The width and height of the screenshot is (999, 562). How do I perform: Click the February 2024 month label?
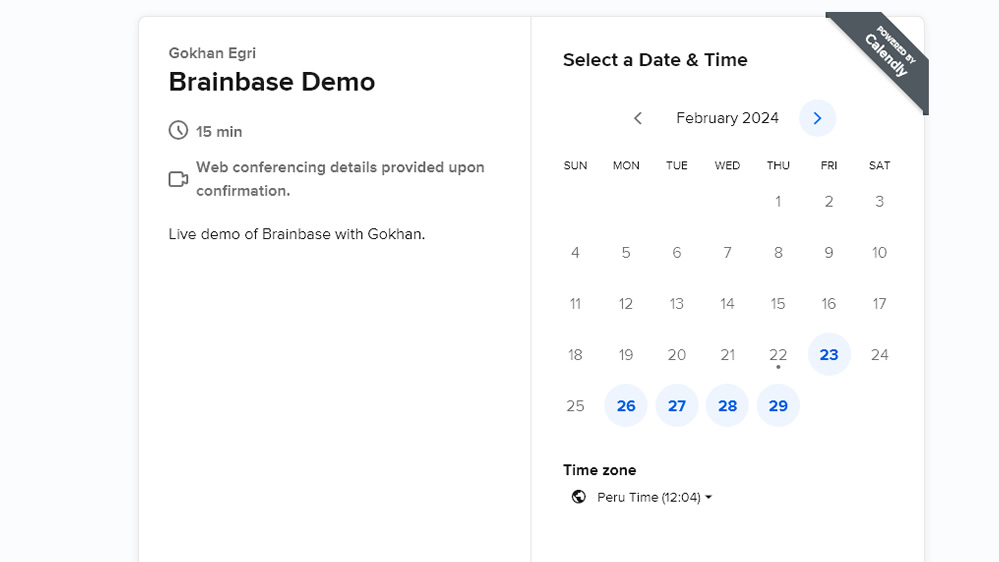pos(727,118)
